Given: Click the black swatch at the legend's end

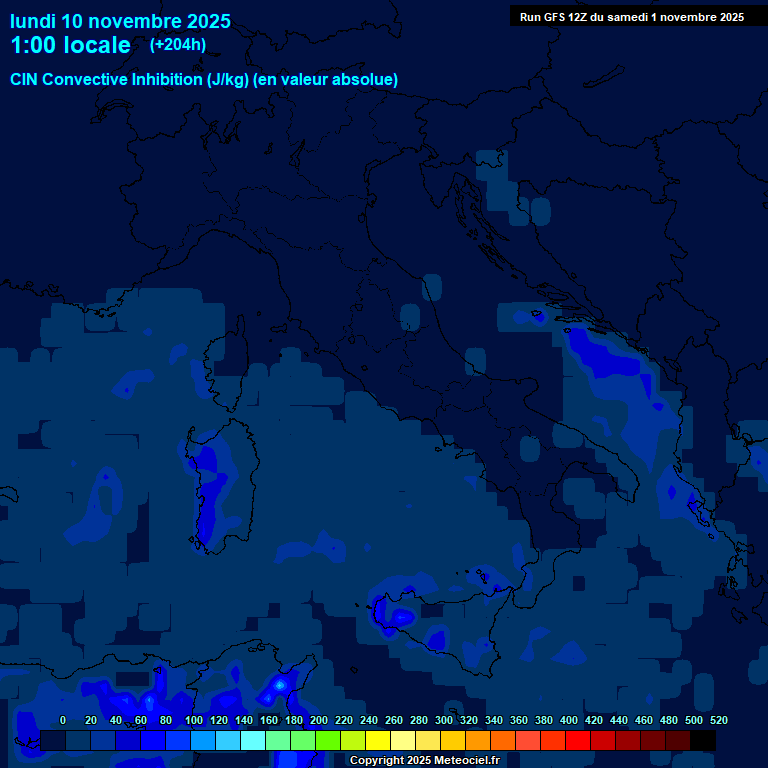Looking at the screenshot, I should (703, 741).
